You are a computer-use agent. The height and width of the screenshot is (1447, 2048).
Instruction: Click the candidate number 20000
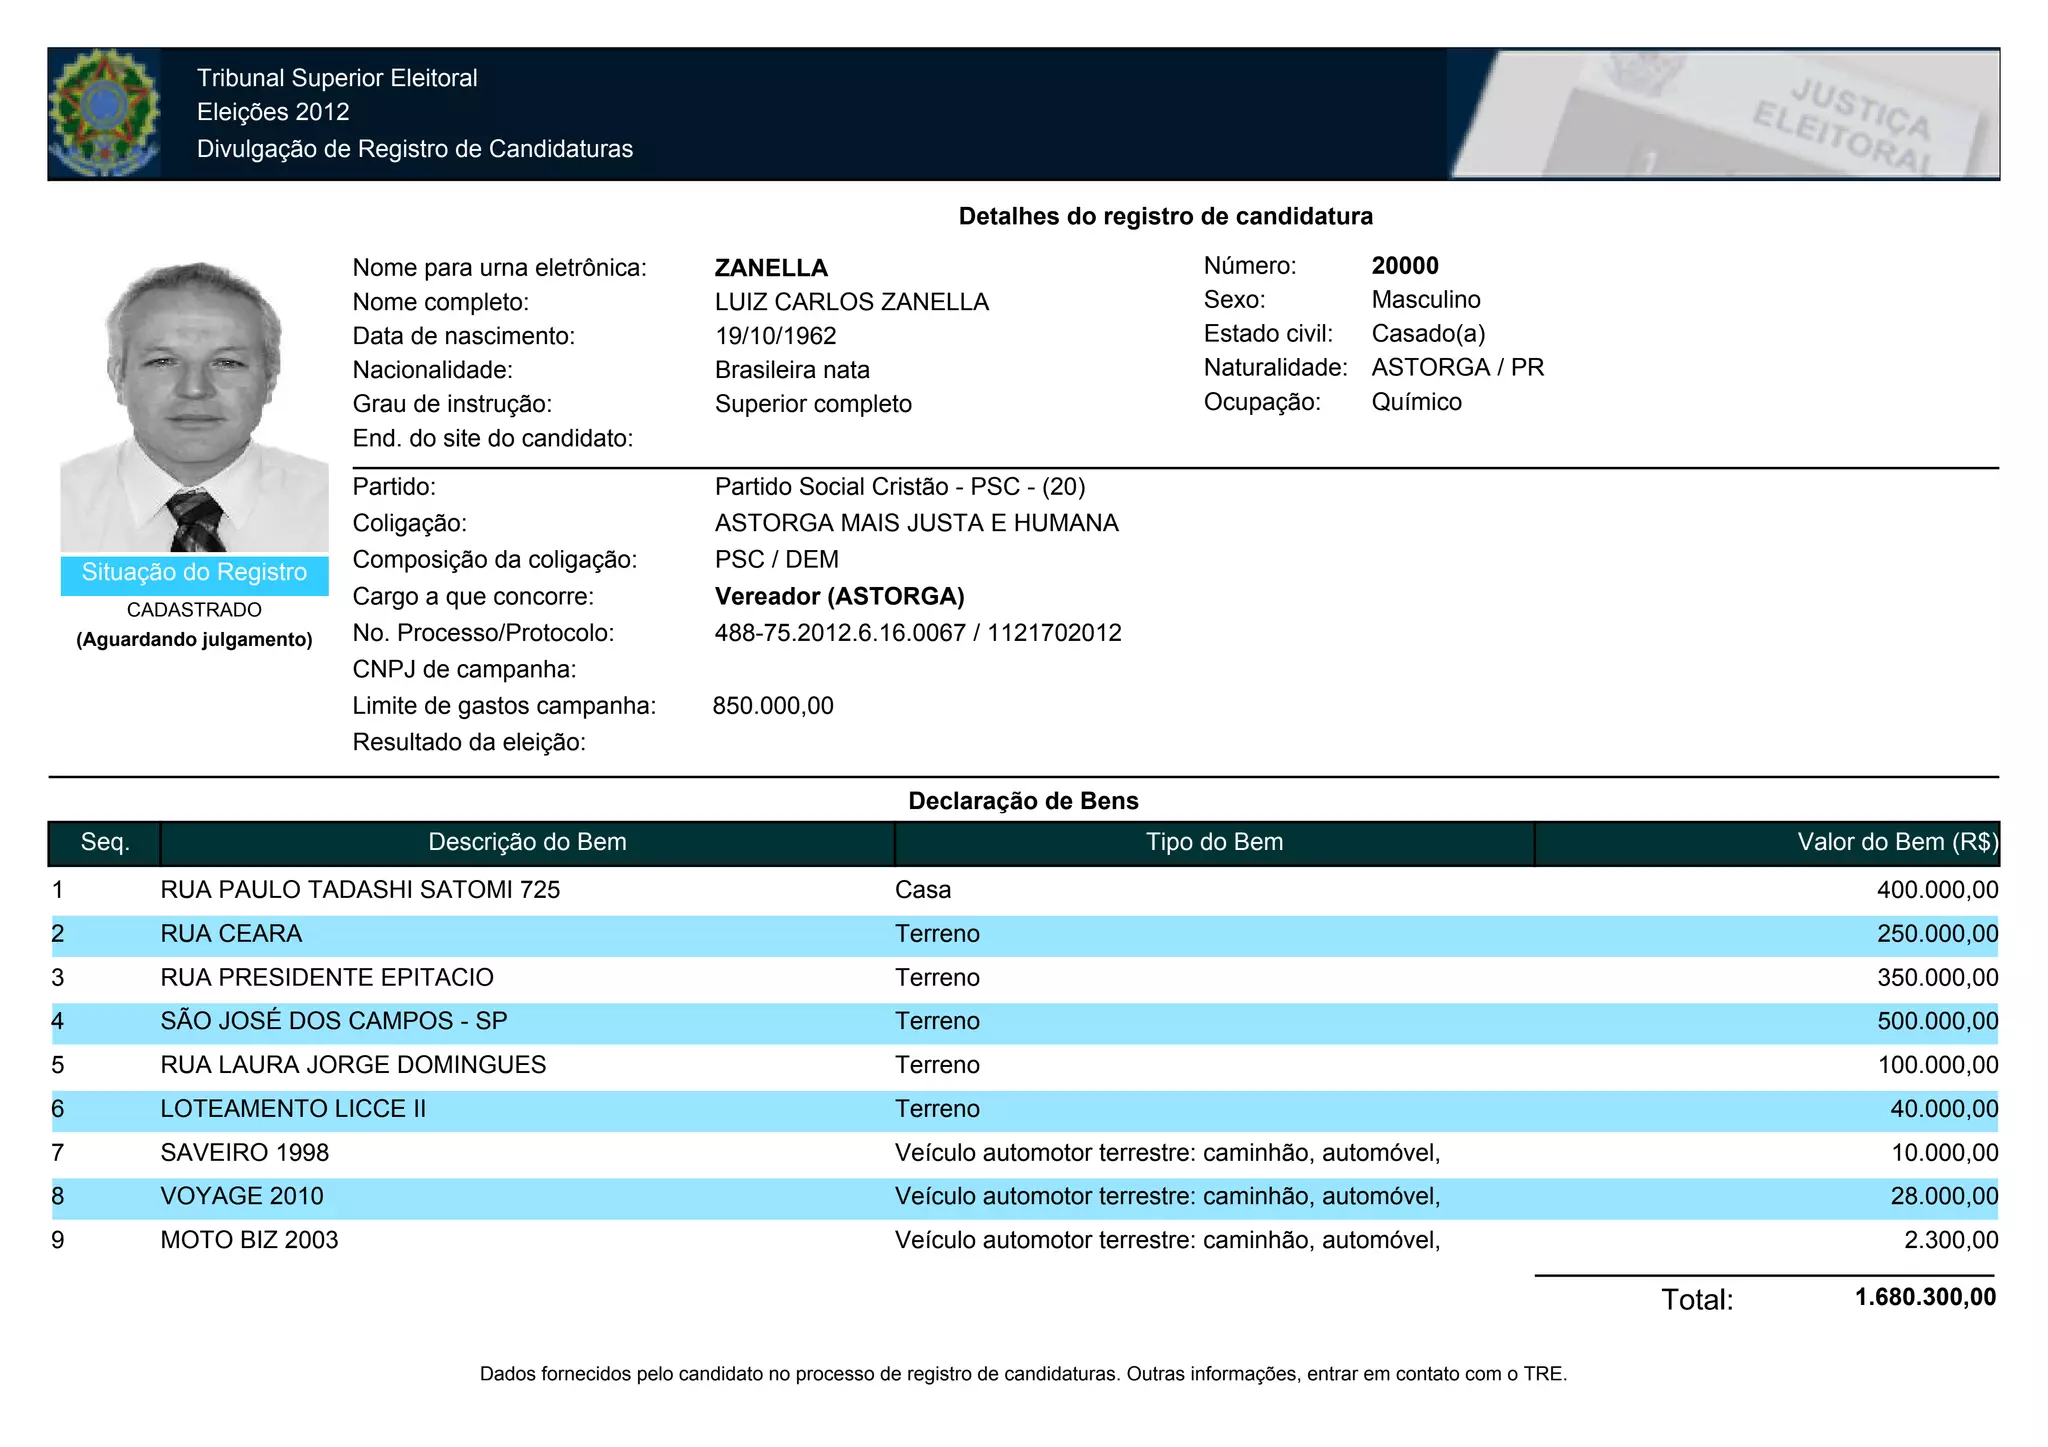[x=1405, y=266]
